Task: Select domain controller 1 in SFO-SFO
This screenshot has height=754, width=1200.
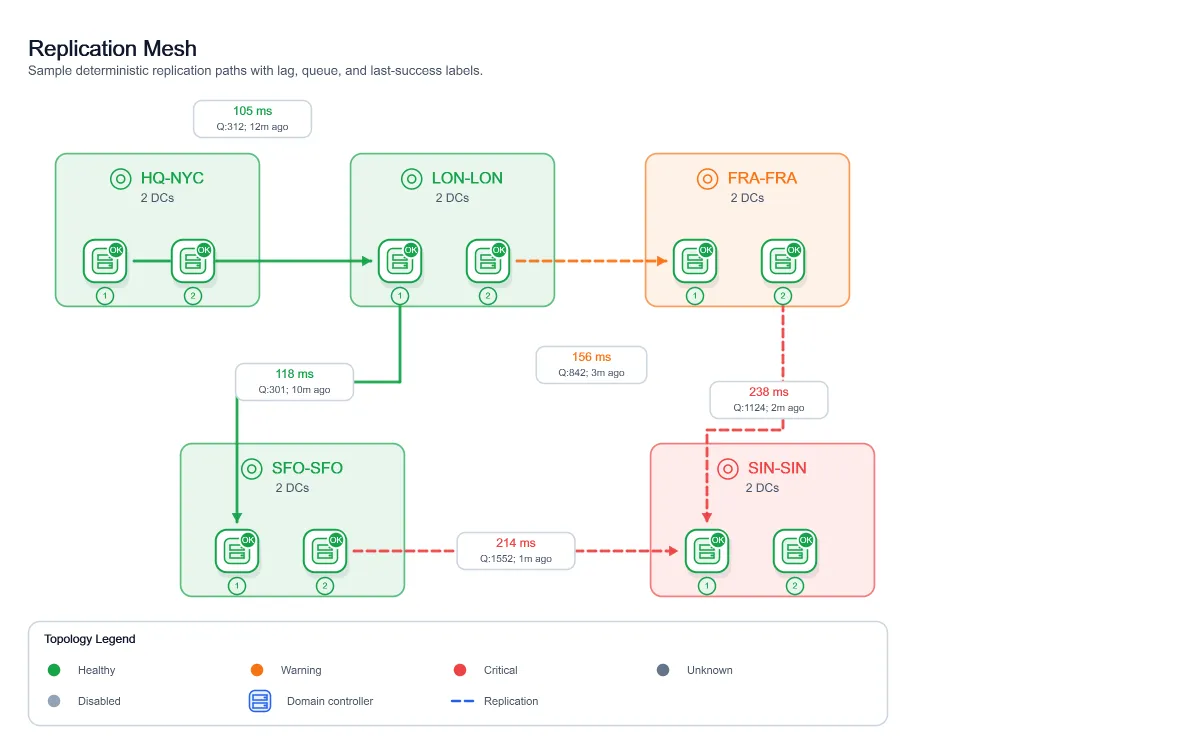Action: pyautogui.click(x=237, y=551)
